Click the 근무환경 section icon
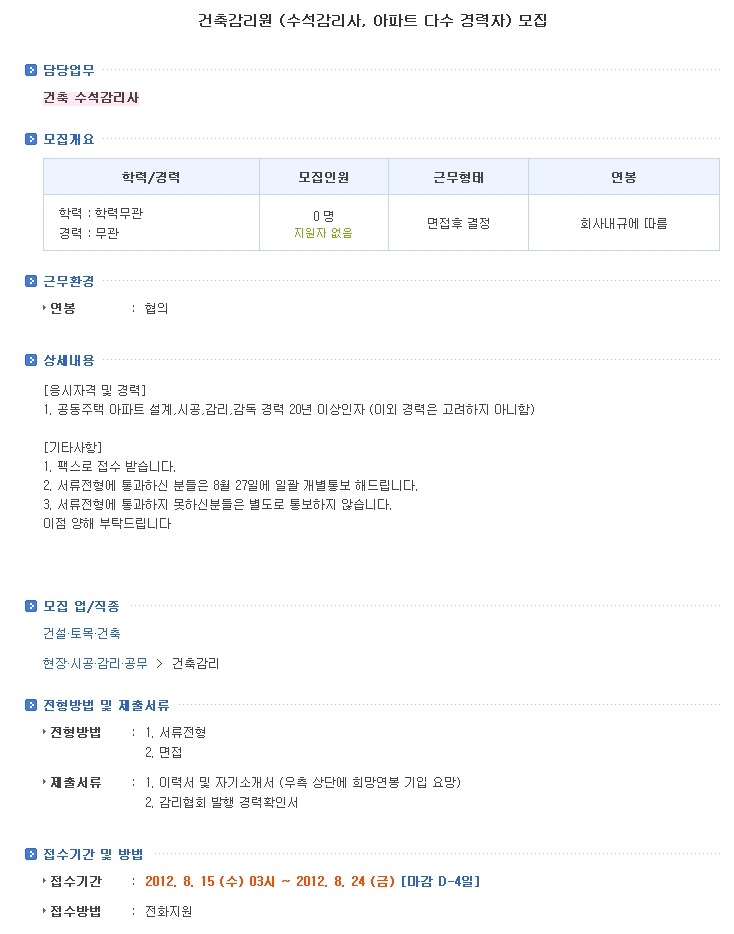This screenshot has width=734, height=934. click(x=31, y=281)
